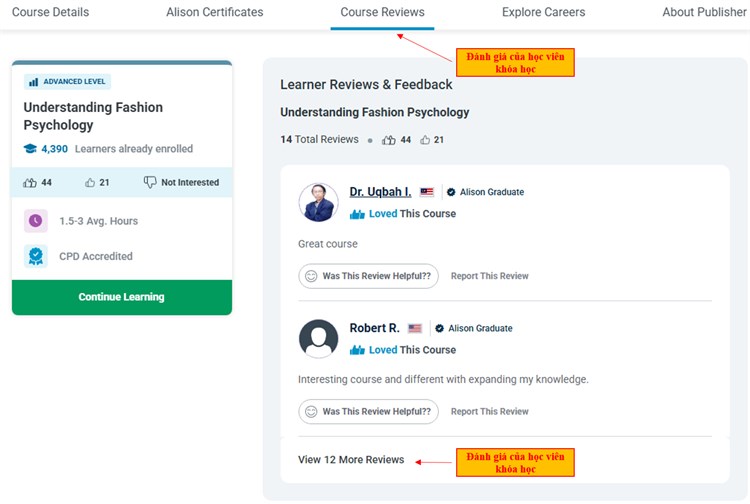Click the purple clock average hours icon

click(35, 221)
